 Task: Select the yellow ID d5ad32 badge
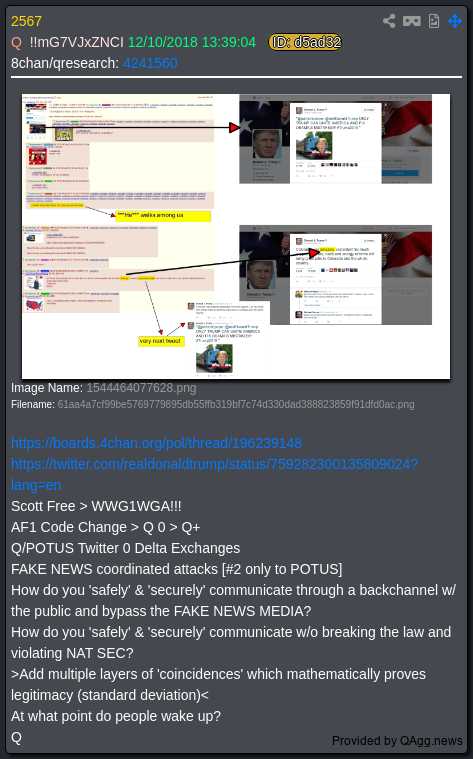click(305, 42)
